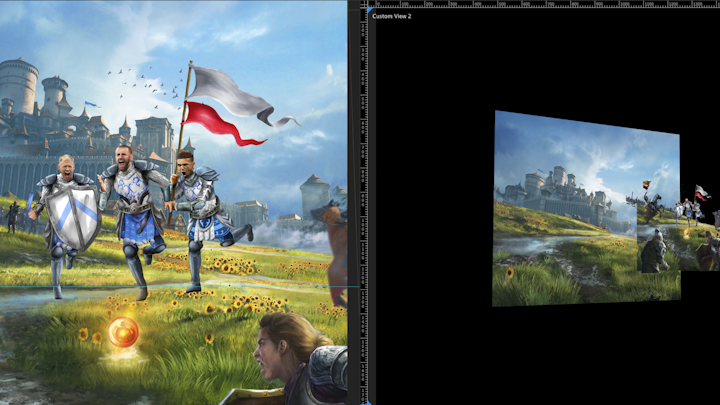Image resolution: width=720 pixels, height=405 pixels.
Task: Click the "Custom View 2" view label
Action: point(391,16)
